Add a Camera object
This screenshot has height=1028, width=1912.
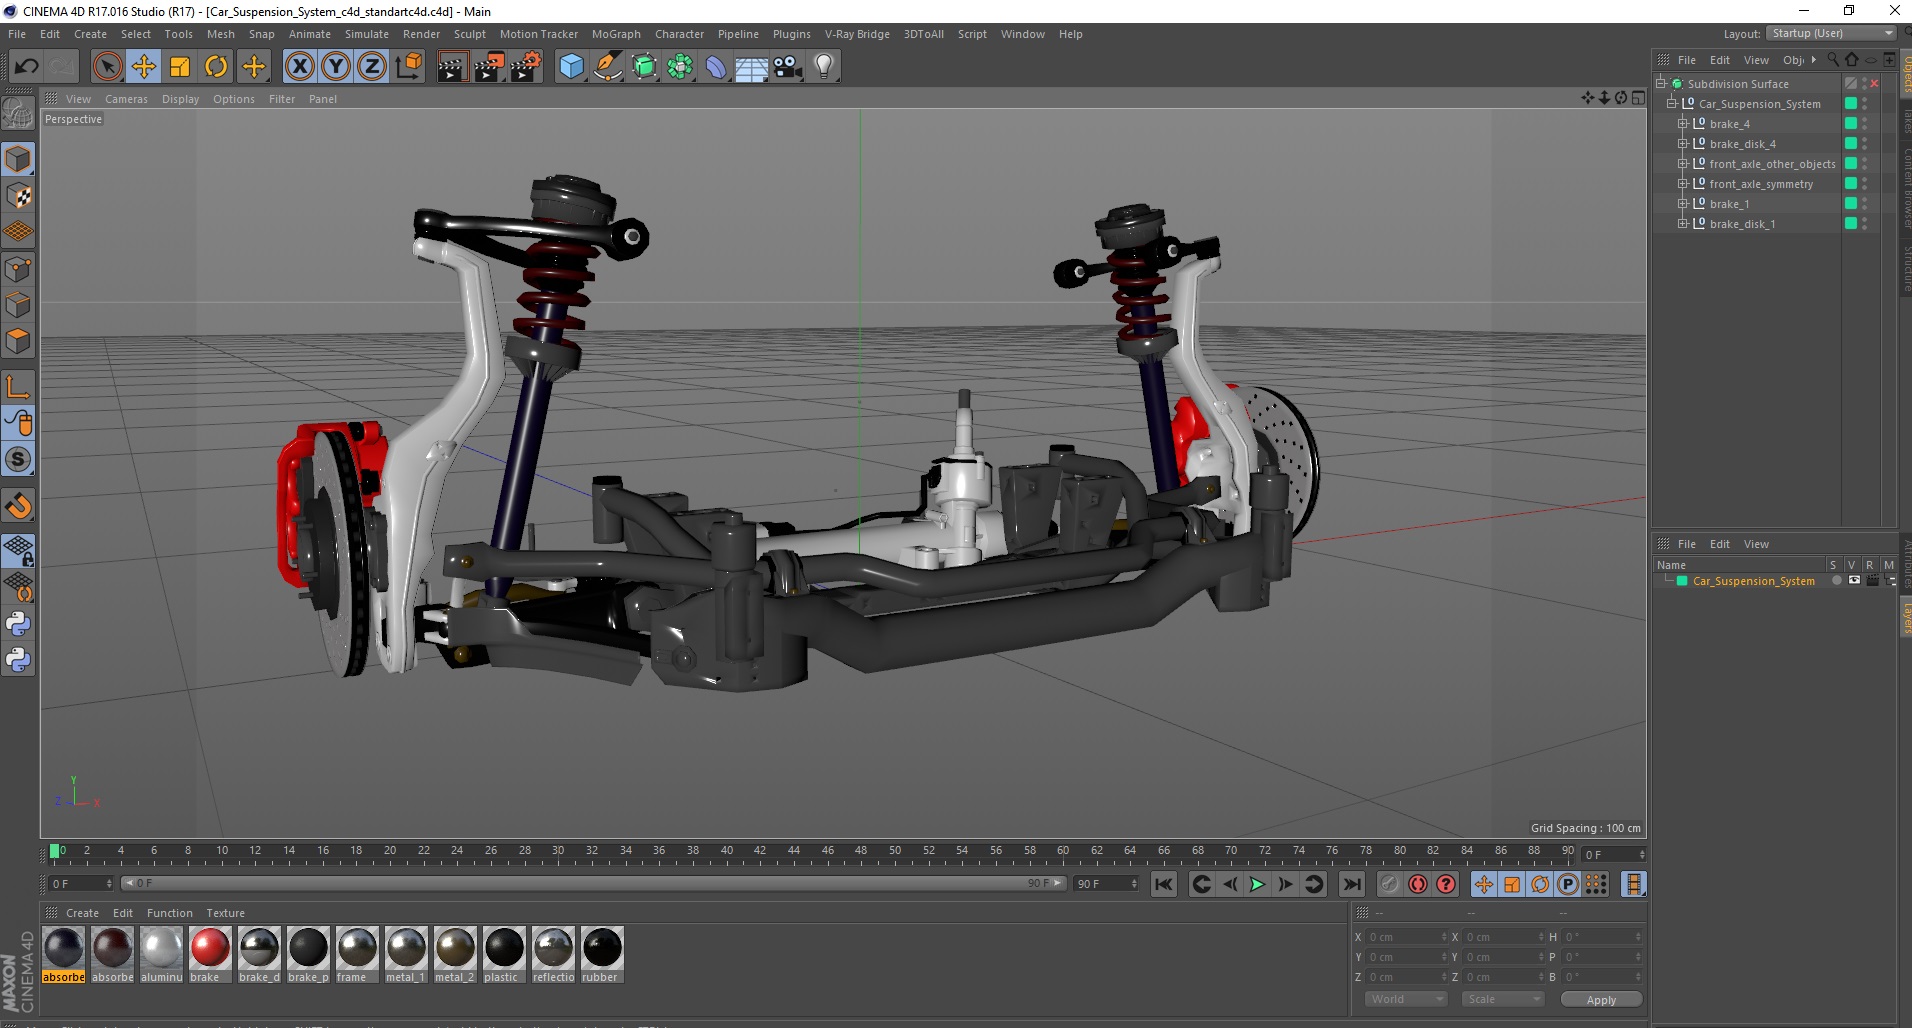coord(788,67)
